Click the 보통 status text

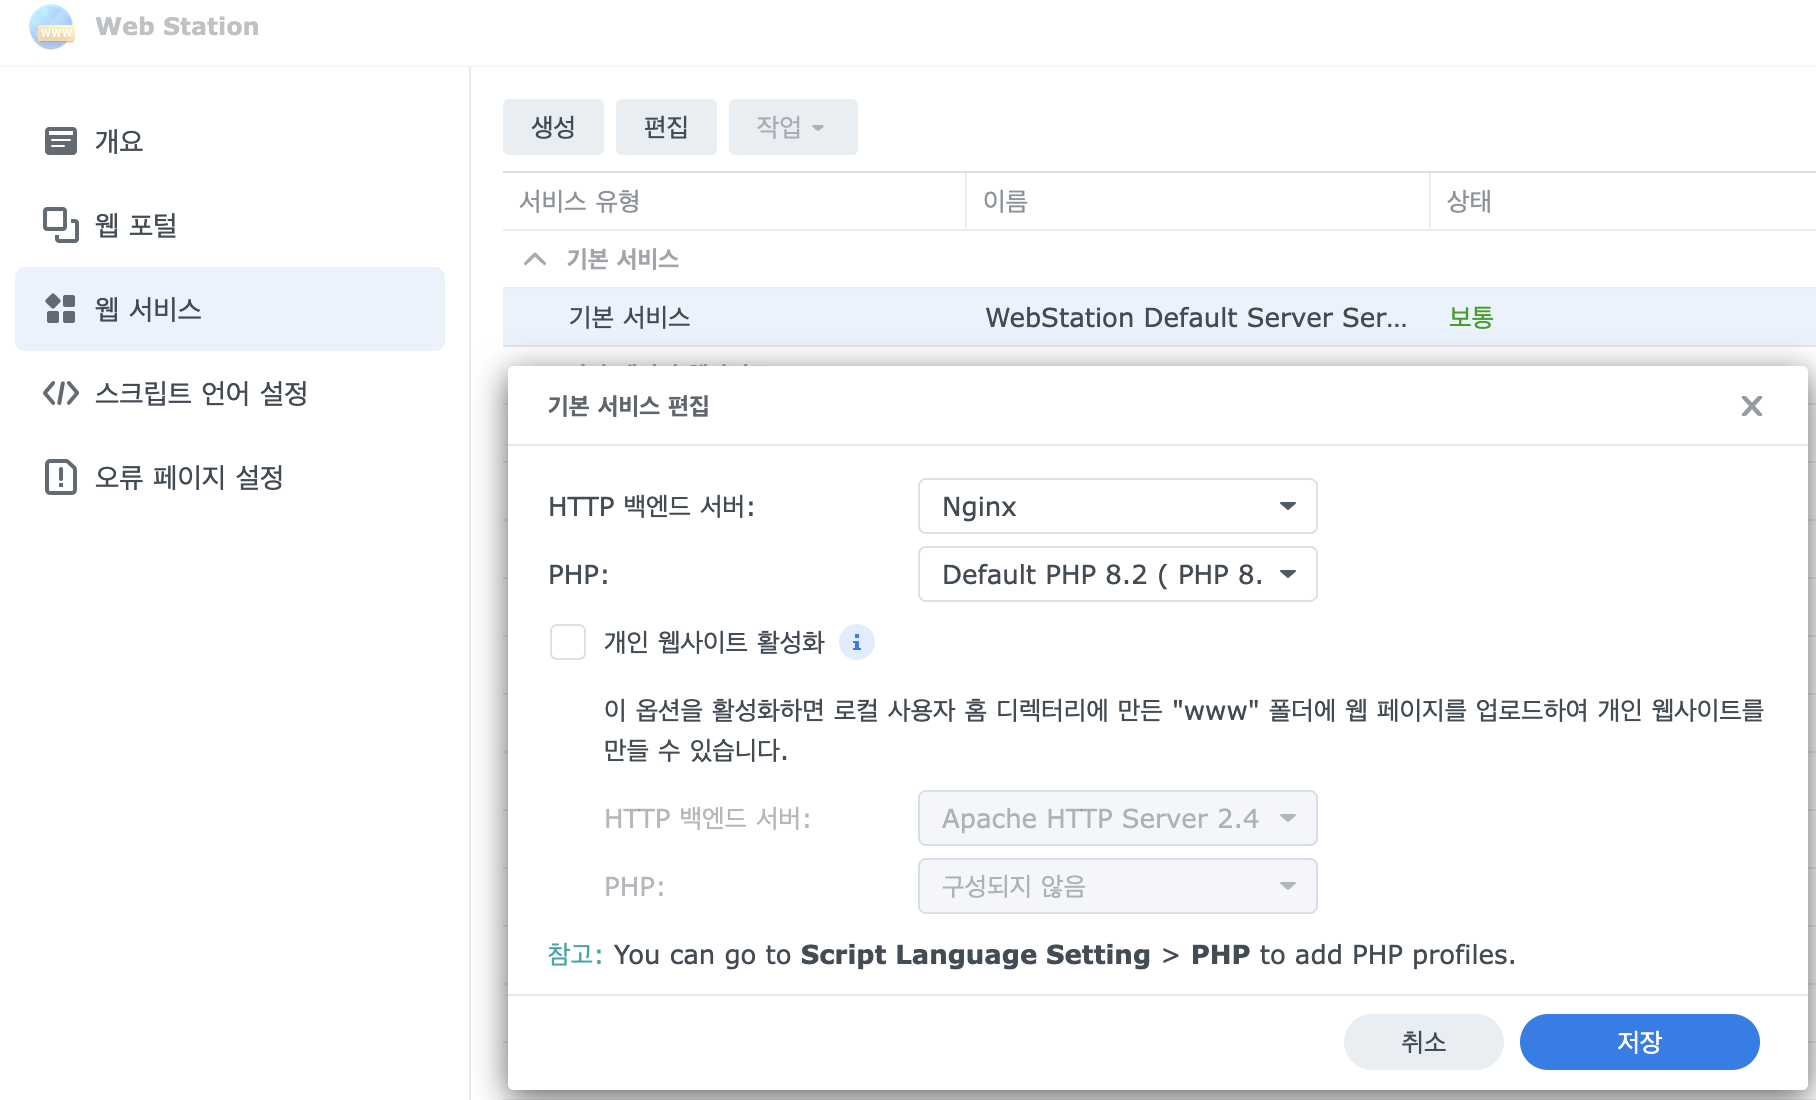click(1471, 317)
